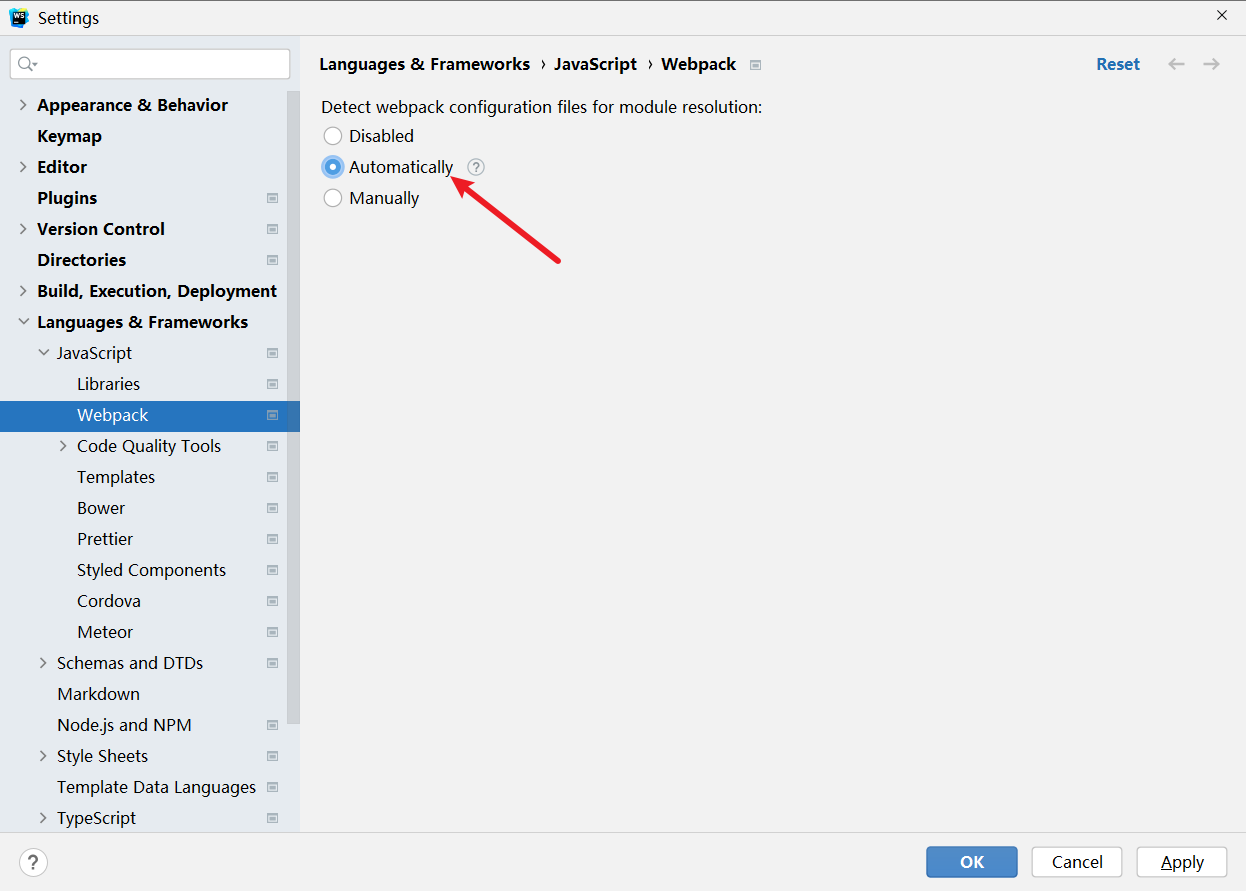Open the question mark help icon bottom-left
The width and height of the screenshot is (1246, 891).
tap(33, 862)
